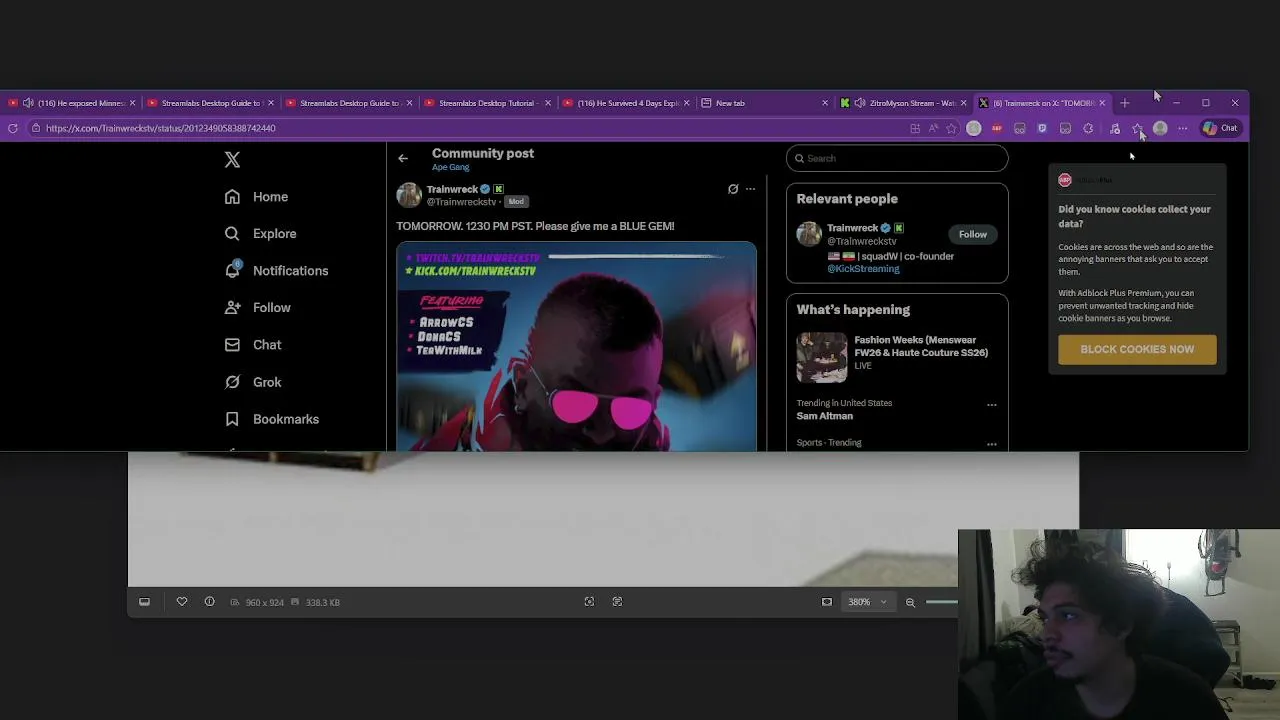Open Trainwreck avatar in Relevant people
1280x720 pixels.
coord(809,234)
